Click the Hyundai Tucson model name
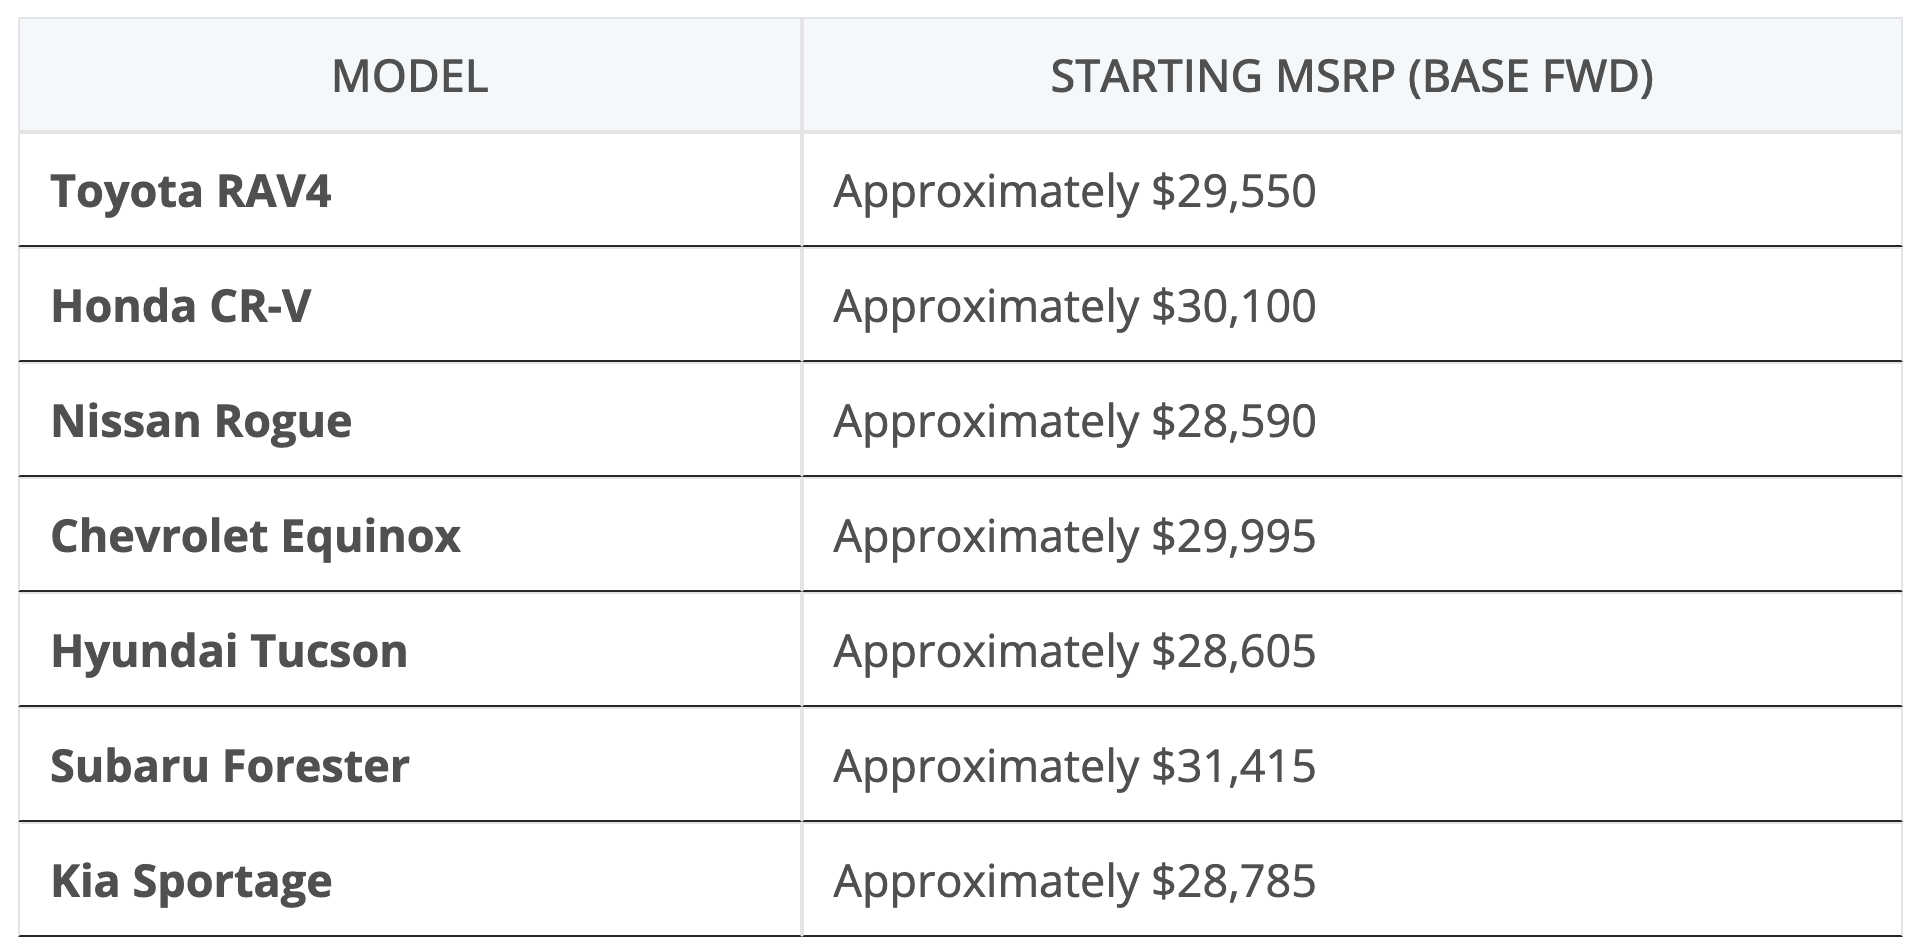Viewport: 1913px width, 952px height. coord(229,651)
